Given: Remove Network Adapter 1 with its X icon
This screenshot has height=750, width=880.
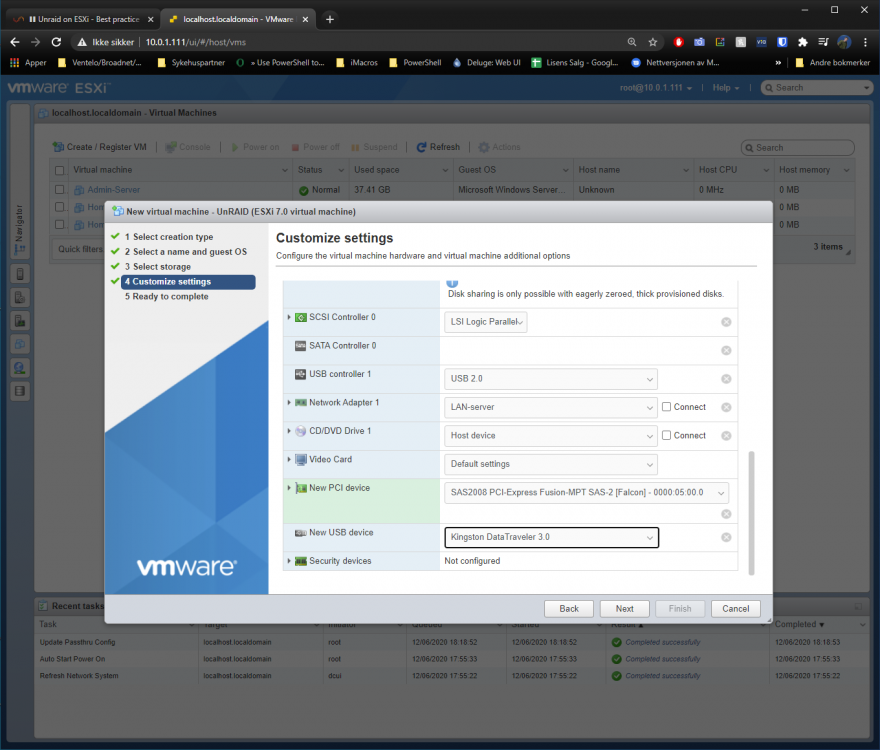Looking at the screenshot, I should [x=726, y=408].
